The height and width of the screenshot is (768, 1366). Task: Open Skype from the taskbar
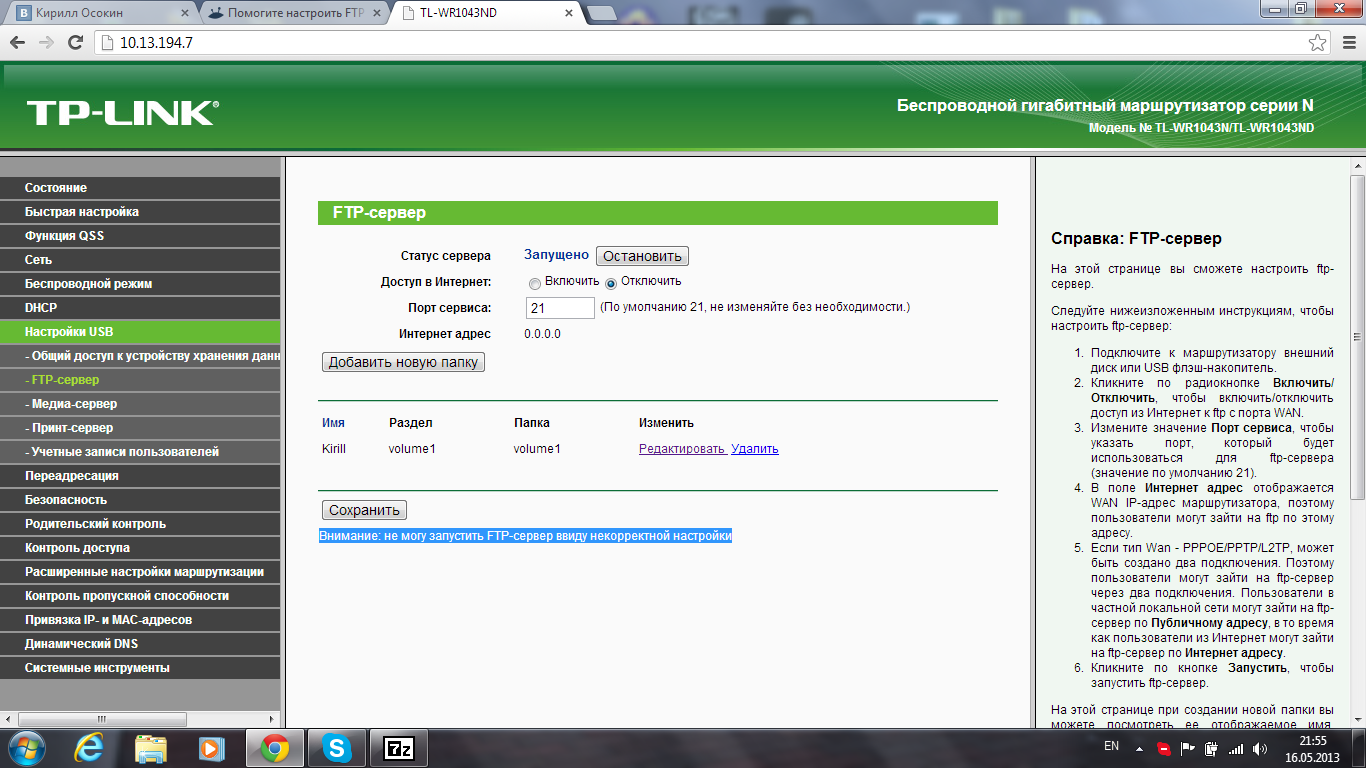[337, 748]
